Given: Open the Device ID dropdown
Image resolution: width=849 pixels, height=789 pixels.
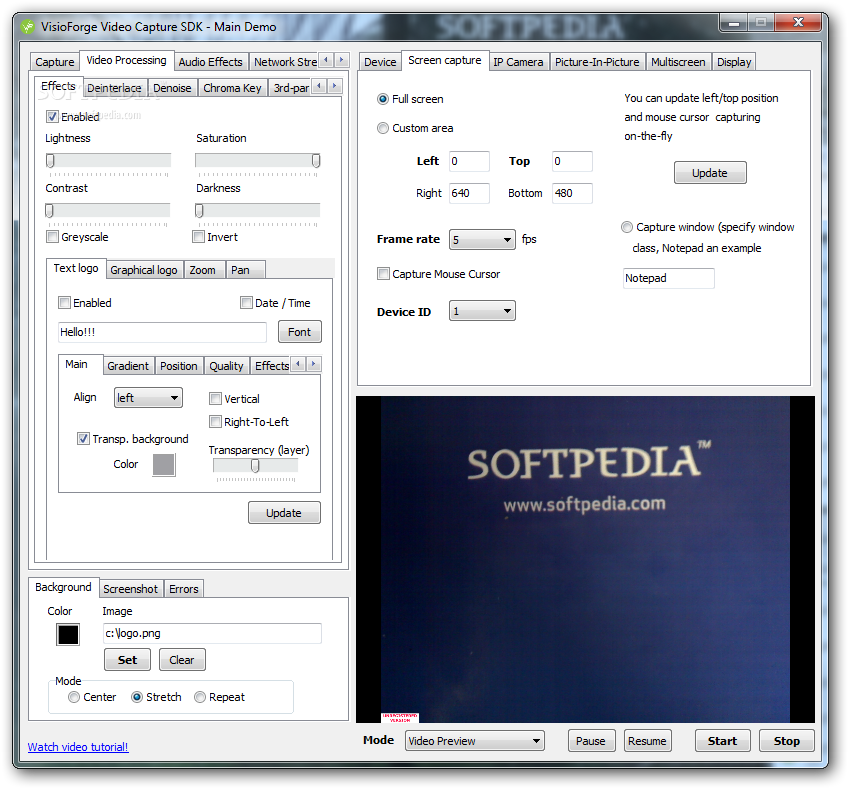Looking at the screenshot, I should tap(482, 311).
